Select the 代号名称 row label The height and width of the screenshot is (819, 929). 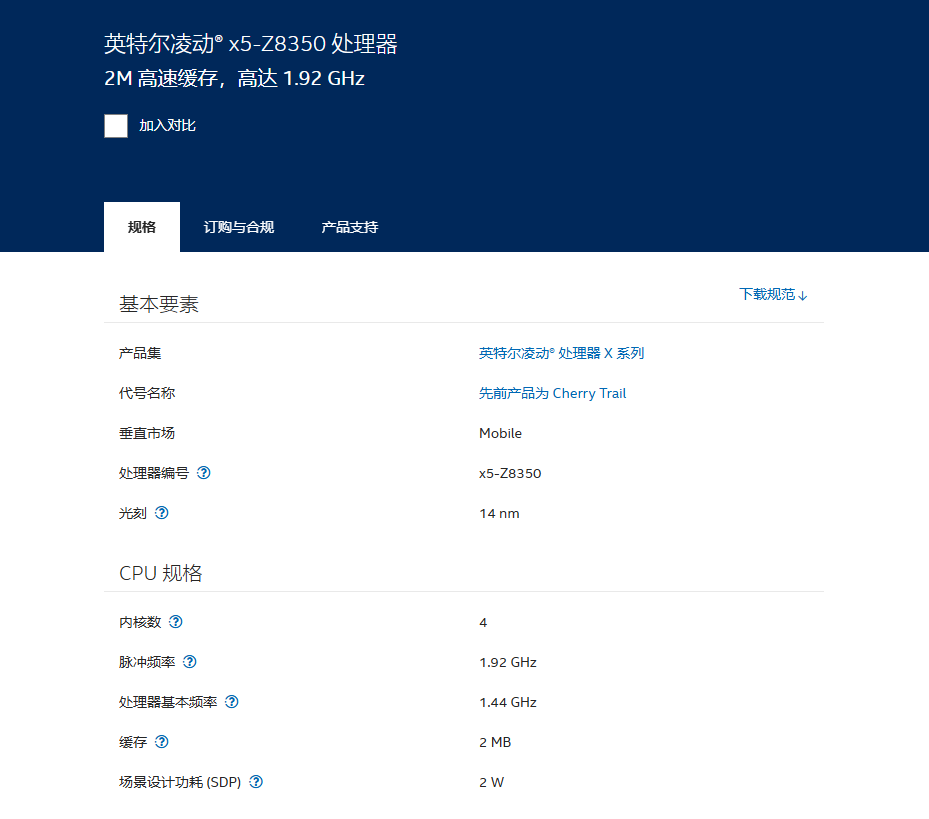[x=147, y=393]
